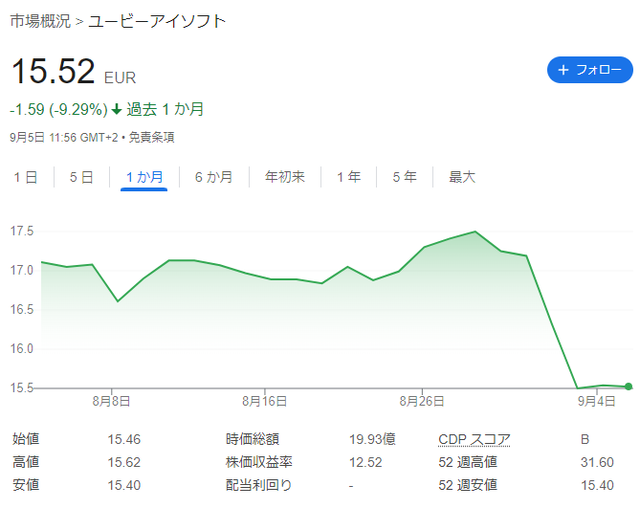Click the down arrow change icon
The height and width of the screenshot is (508, 640).
pyautogui.click(x=117, y=109)
